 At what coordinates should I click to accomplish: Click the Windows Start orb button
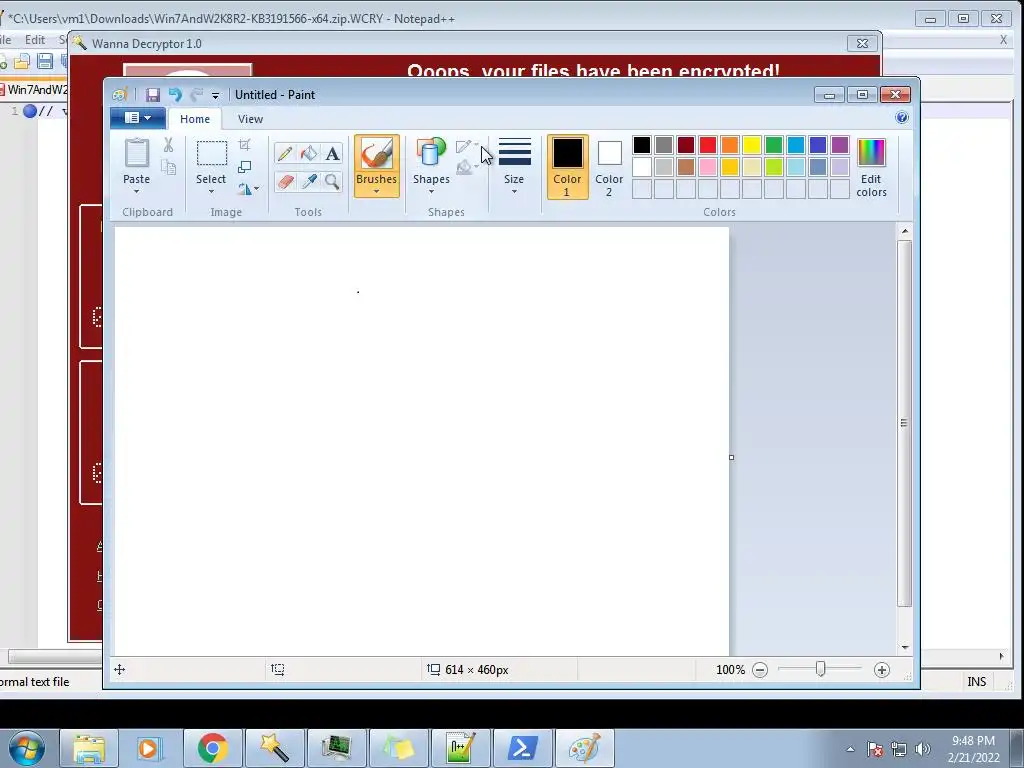pyautogui.click(x=27, y=748)
